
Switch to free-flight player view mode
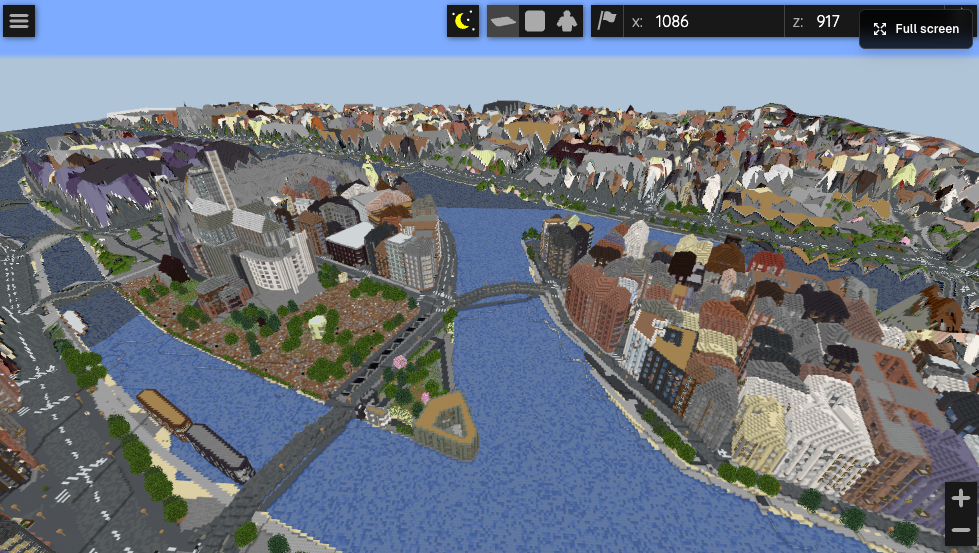coord(567,21)
